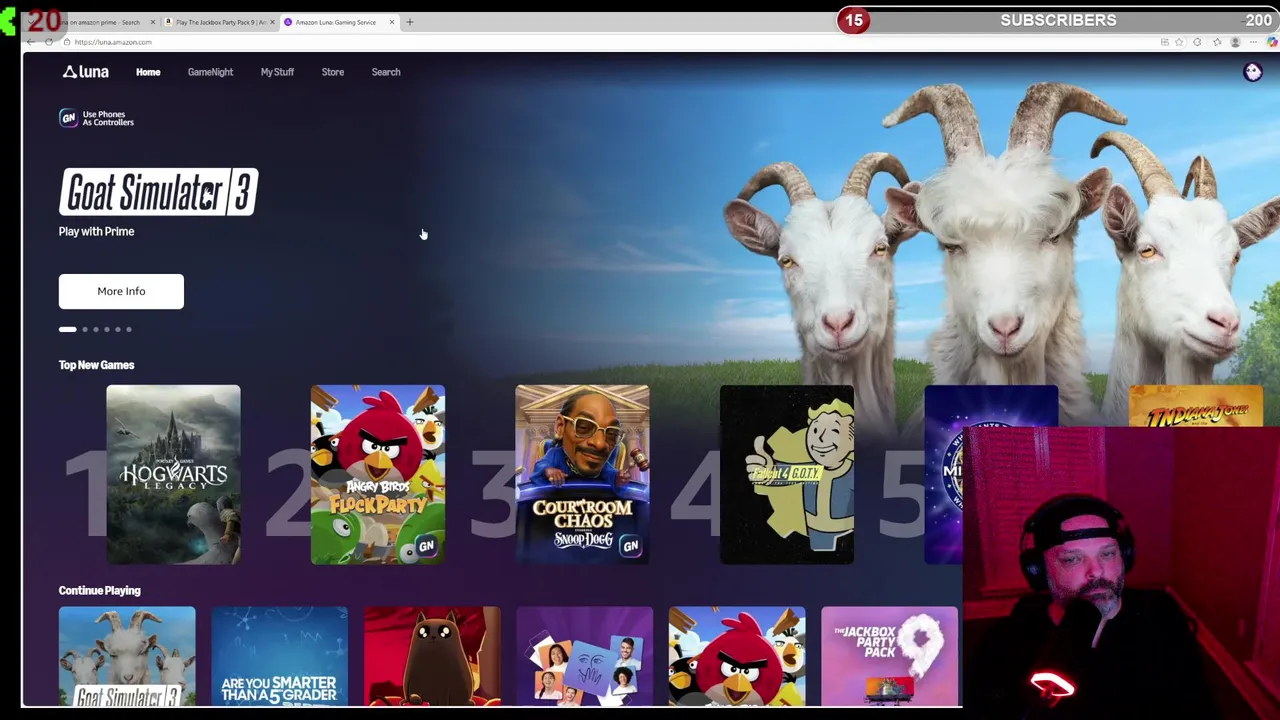
Task: Open Are You Smarter Than a 5th Grader
Action: point(280,656)
